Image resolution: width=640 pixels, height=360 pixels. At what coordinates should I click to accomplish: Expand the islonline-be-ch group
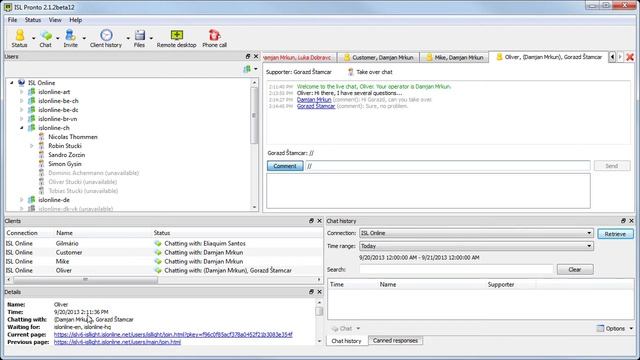22,101
